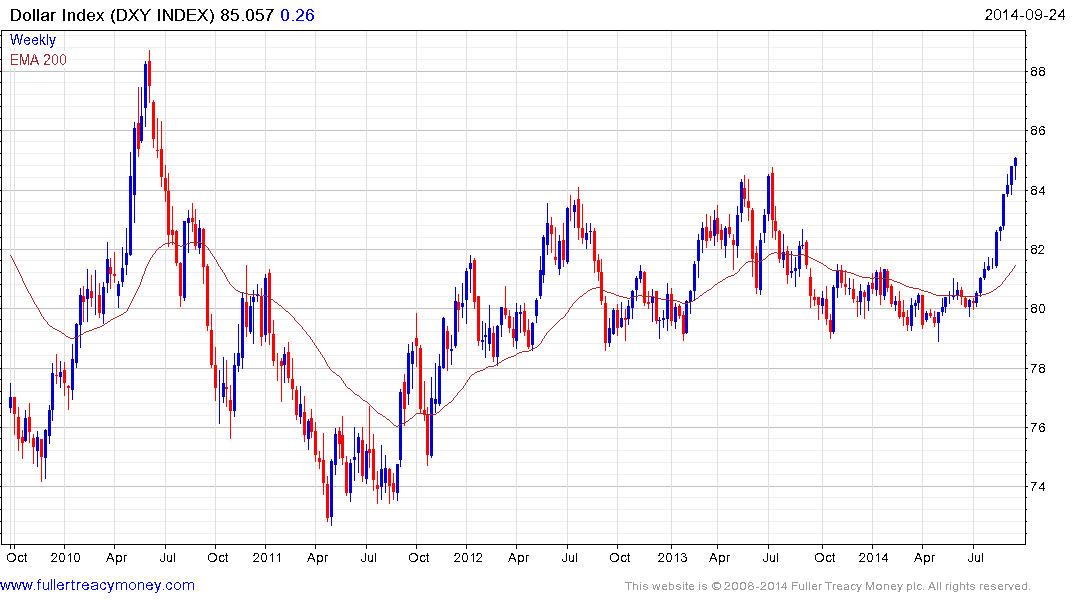Click the 88 price axis label
Viewport: 1075px width, 600px height.
[x=1038, y=71]
